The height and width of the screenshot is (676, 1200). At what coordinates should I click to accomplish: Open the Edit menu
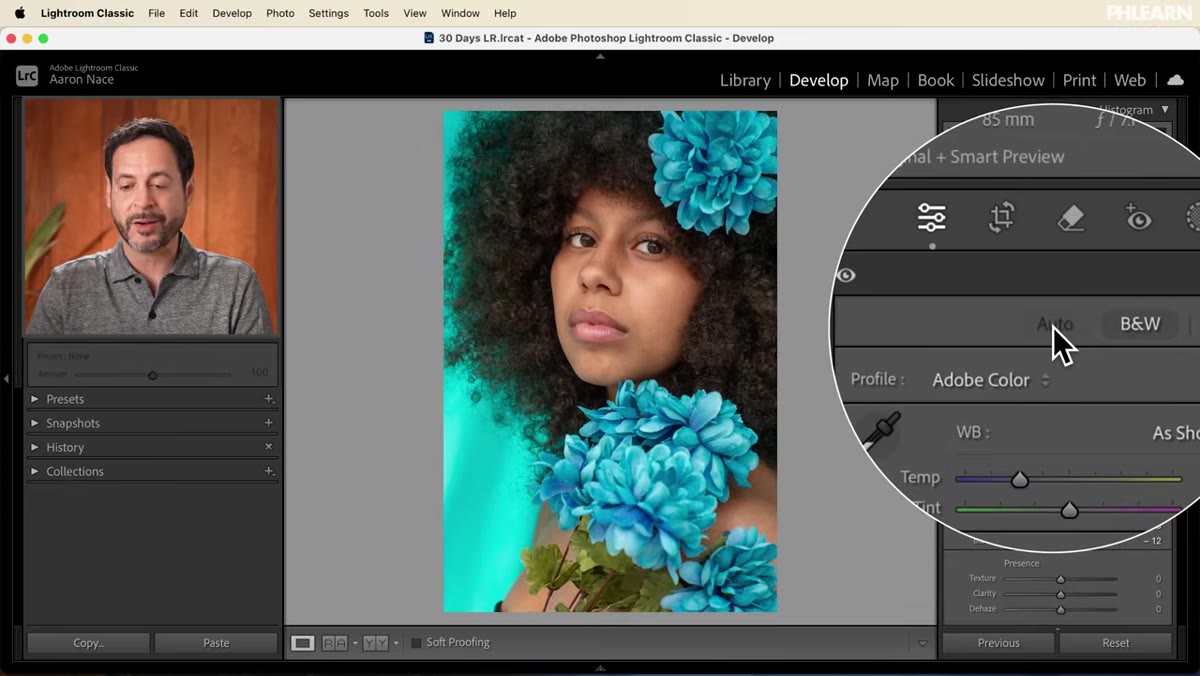189,13
